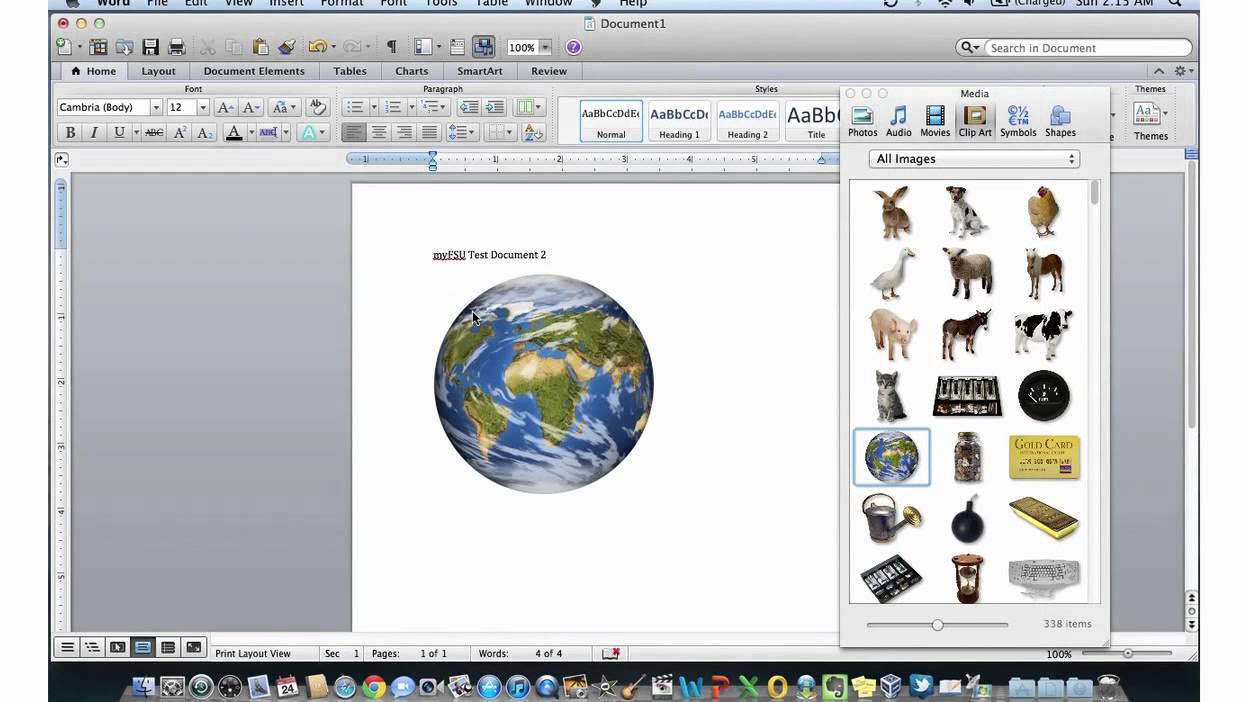
Task: Open the Change Case (Aa) dropdown
Action: pyautogui.click(x=283, y=107)
